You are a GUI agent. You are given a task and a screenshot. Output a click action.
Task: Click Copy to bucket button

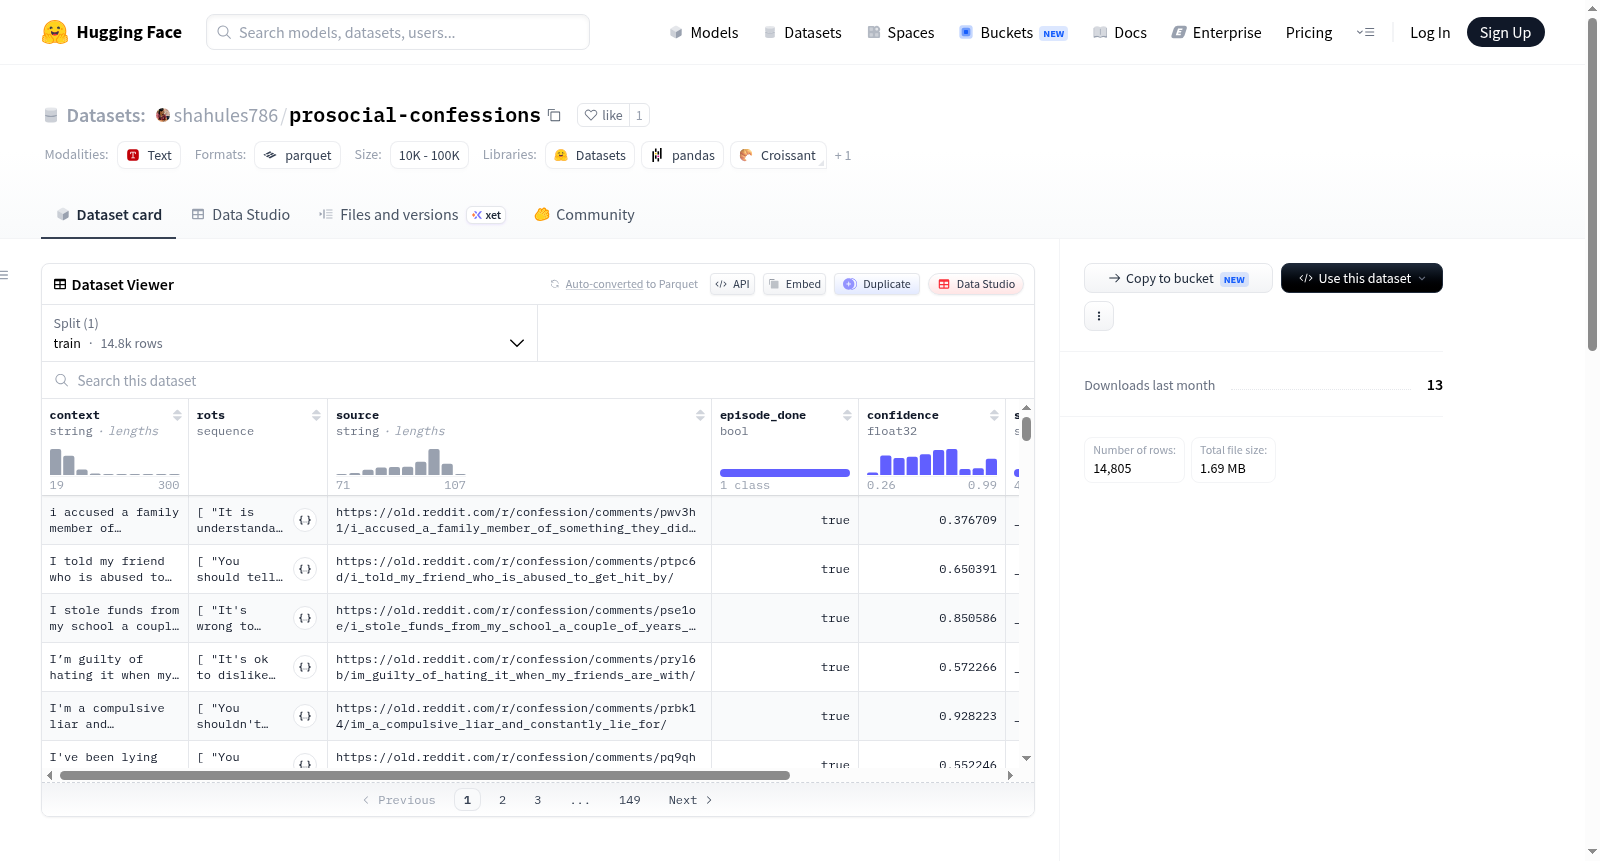1178,278
